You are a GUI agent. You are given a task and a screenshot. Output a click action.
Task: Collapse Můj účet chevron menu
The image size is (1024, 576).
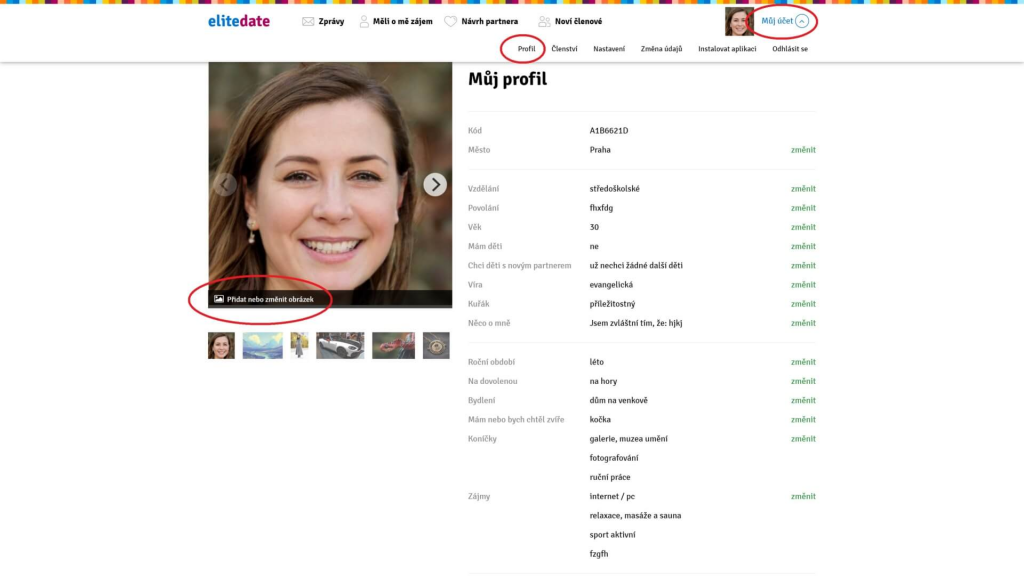coord(802,21)
